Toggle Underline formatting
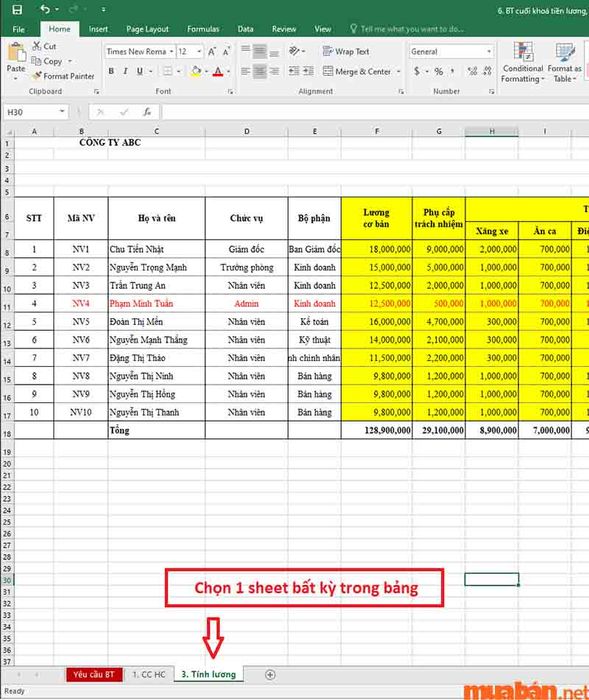The image size is (589, 700). (x=140, y=71)
